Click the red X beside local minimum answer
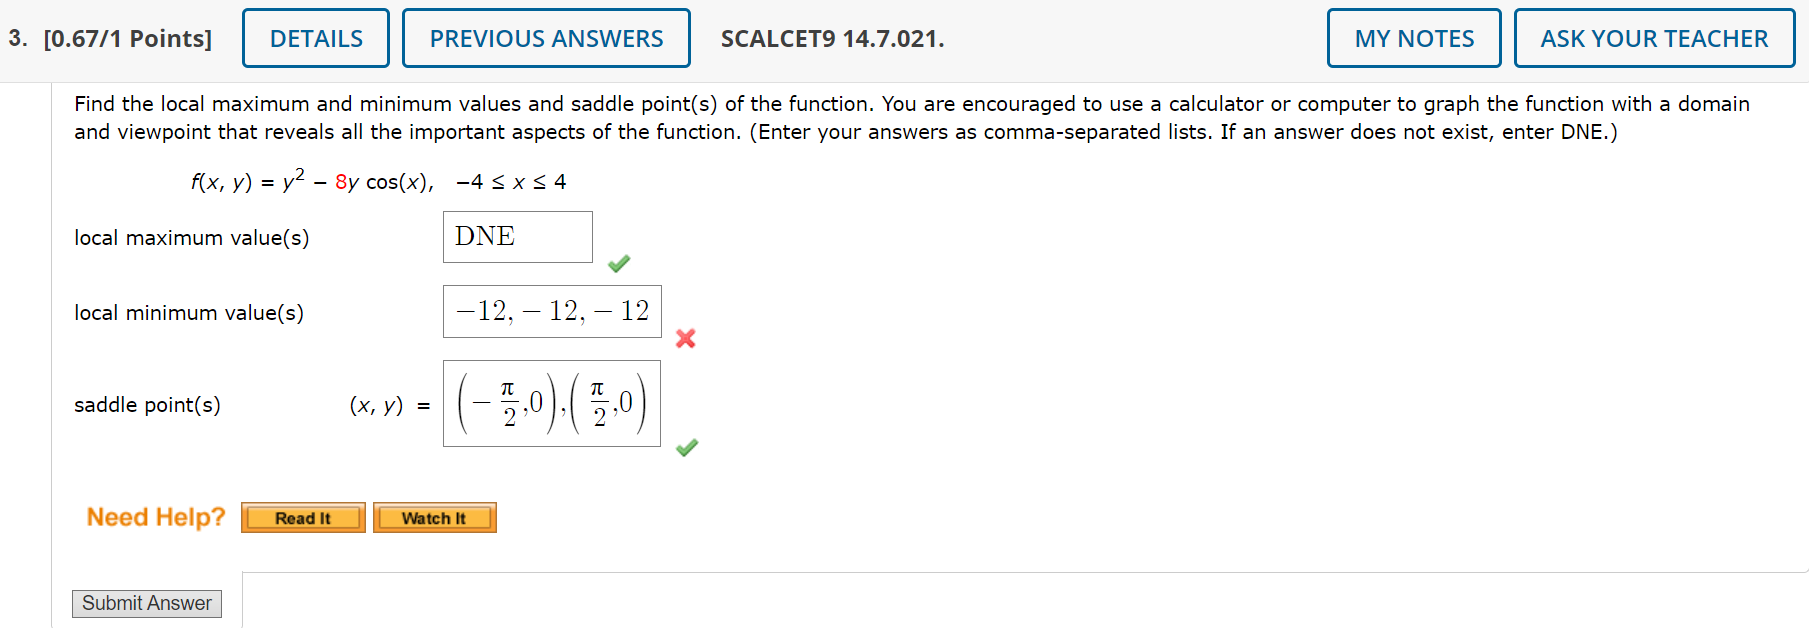 [685, 339]
